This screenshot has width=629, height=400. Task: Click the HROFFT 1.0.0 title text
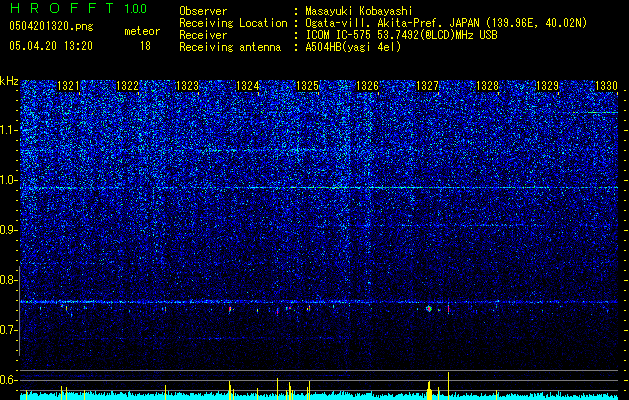78,8
